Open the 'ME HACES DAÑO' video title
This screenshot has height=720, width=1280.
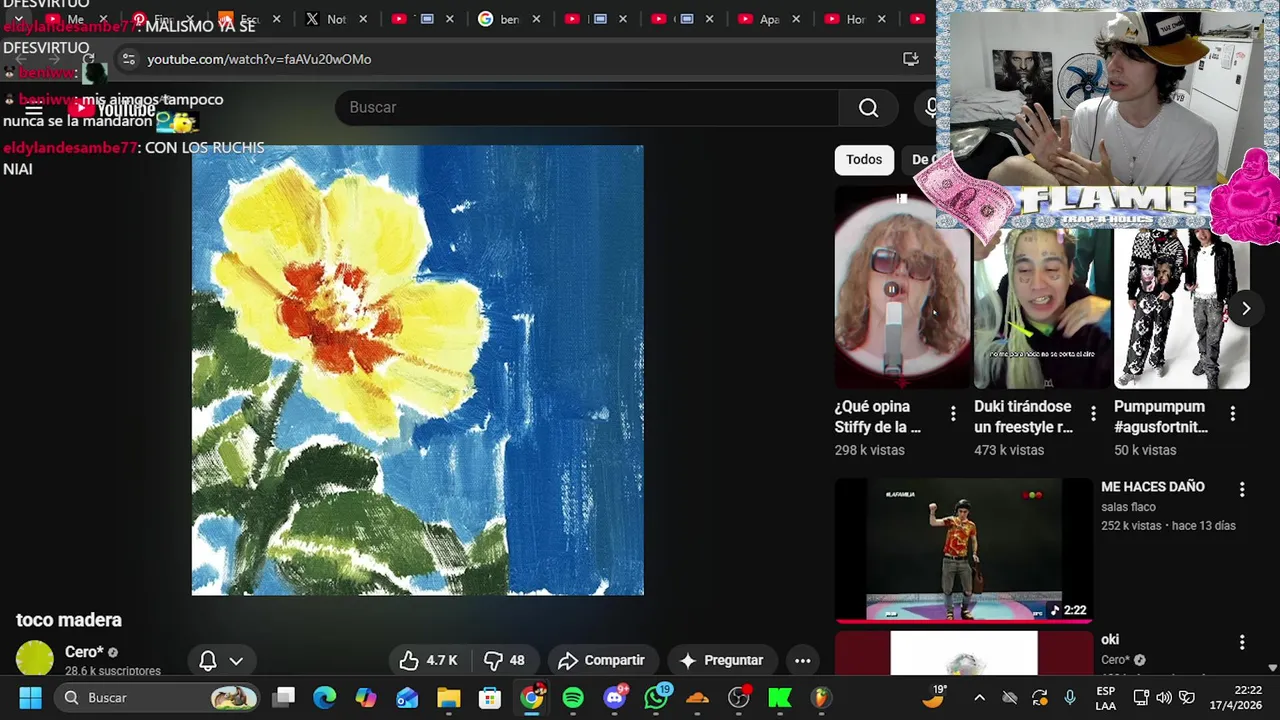click(1153, 487)
